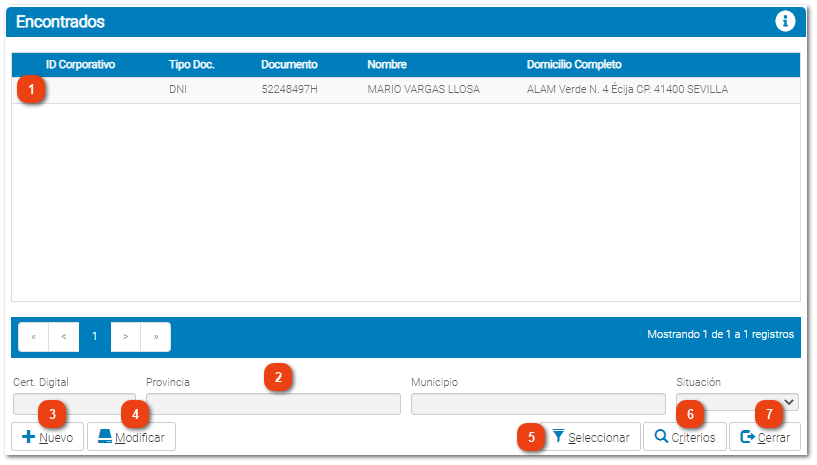Select the DNI cell in the row

tap(178, 89)
